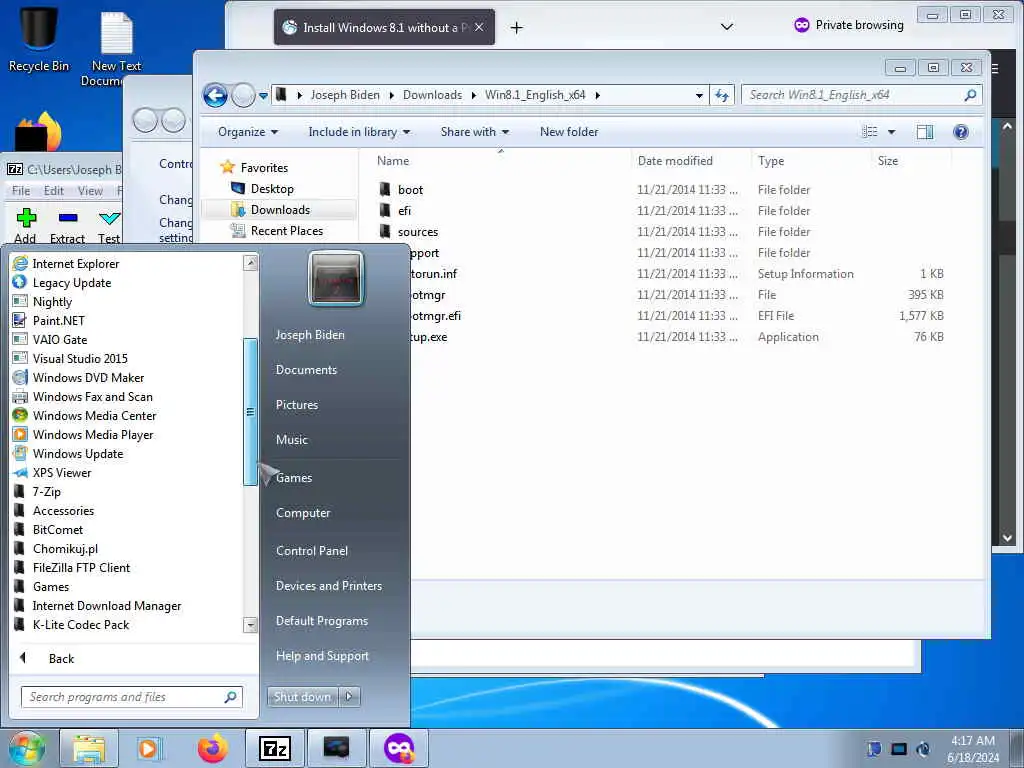
Task: Open a new Firefox tab
Action: pos(517,27)
